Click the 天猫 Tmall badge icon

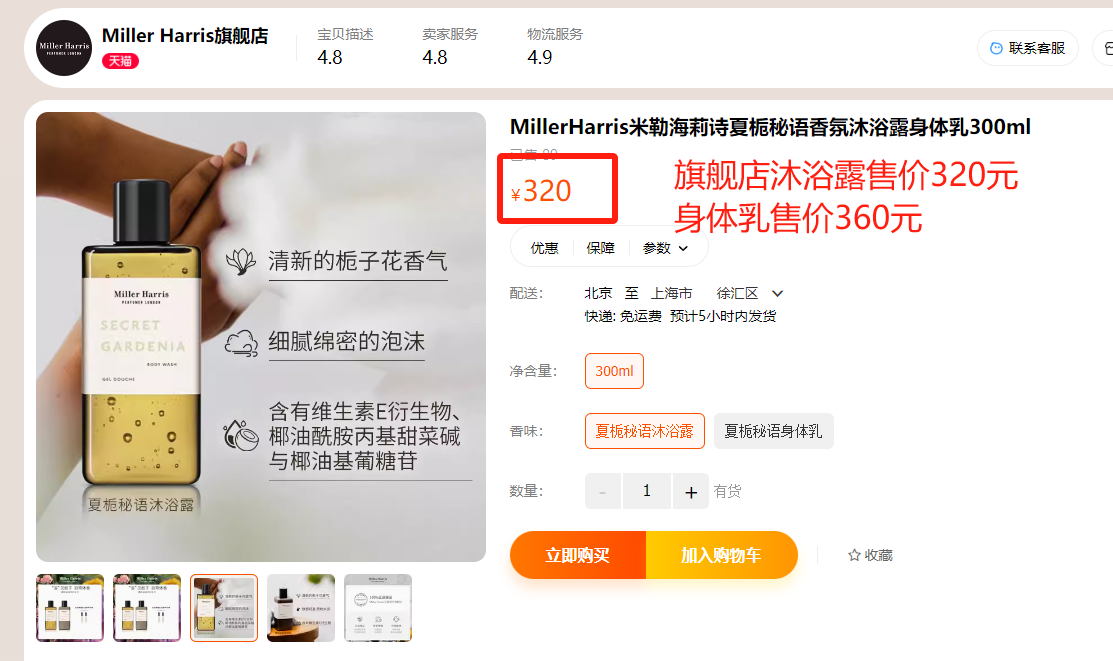120,61
